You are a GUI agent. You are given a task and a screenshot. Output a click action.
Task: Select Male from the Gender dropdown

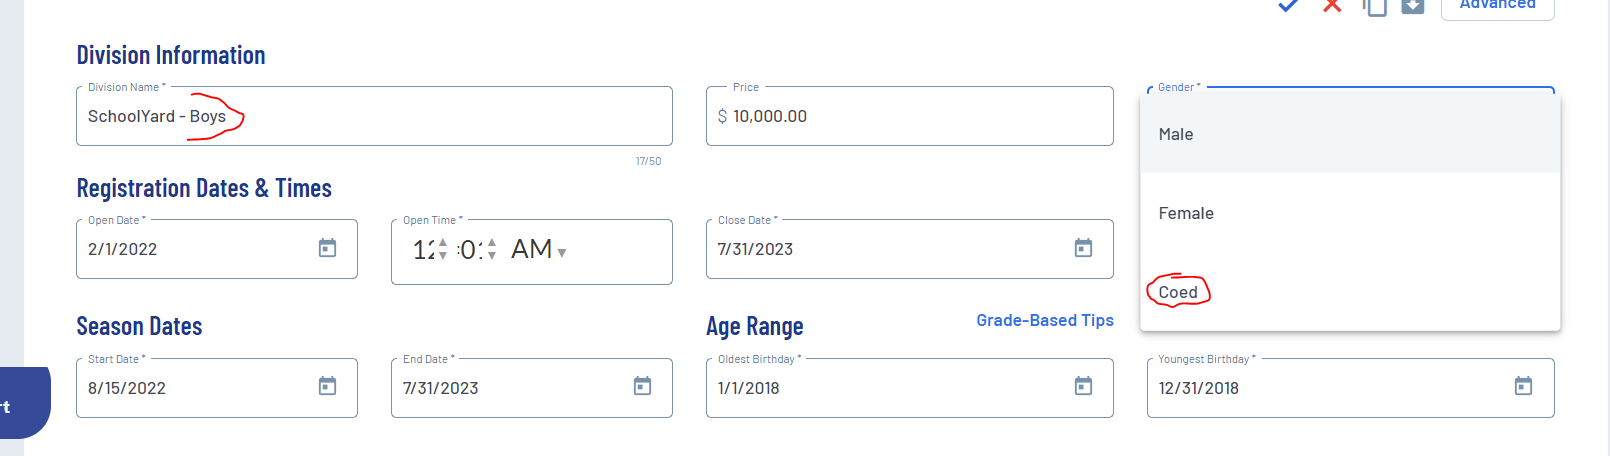1176,134
